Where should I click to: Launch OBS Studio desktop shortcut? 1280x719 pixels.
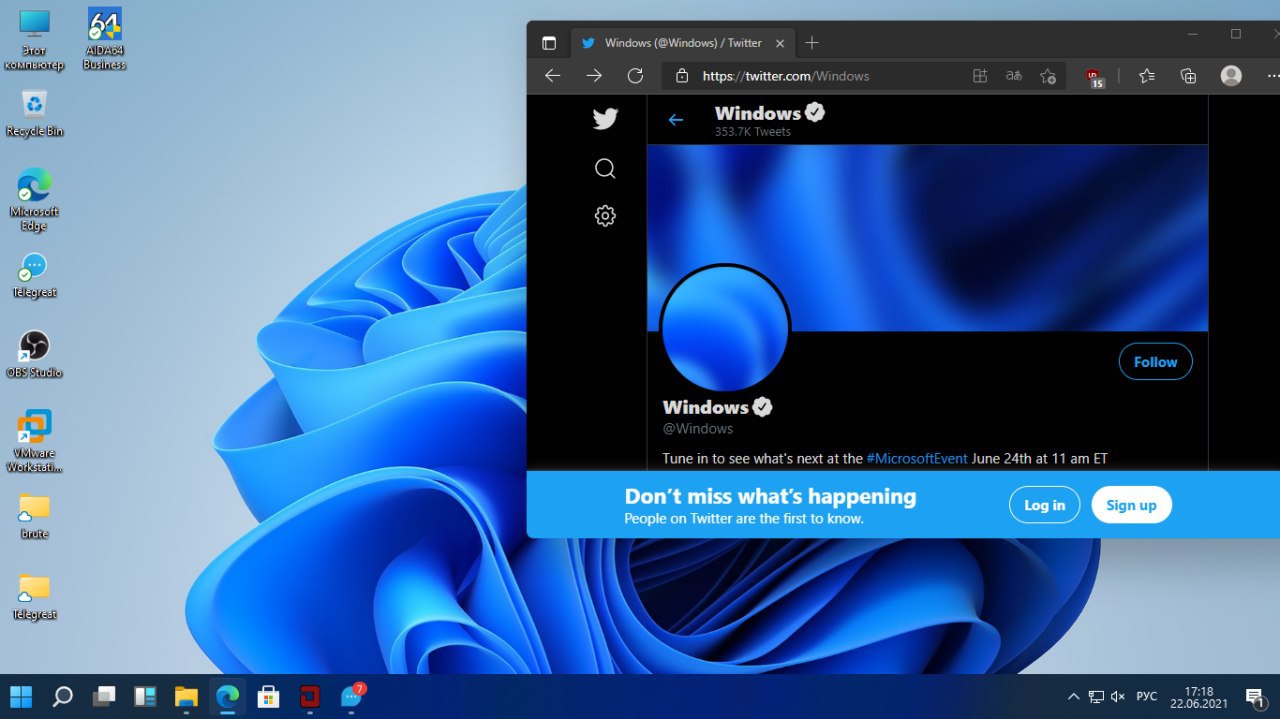click(34, 354)
